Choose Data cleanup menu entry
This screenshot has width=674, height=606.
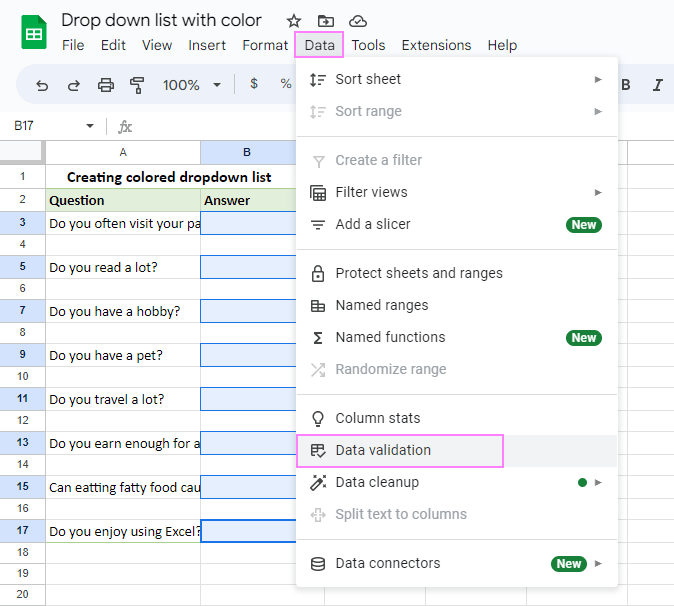click(x=457, y=483)
